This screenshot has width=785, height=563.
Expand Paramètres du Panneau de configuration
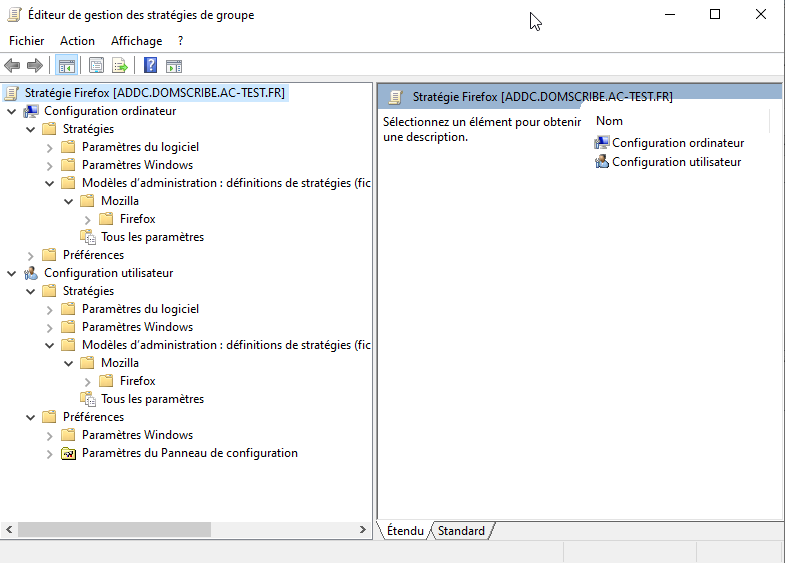pos(50,454)
